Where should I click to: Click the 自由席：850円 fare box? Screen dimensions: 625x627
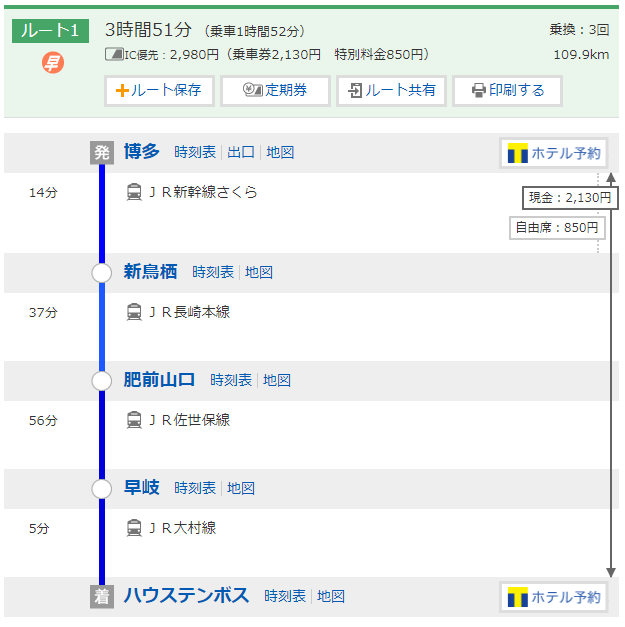pos(557,228)
